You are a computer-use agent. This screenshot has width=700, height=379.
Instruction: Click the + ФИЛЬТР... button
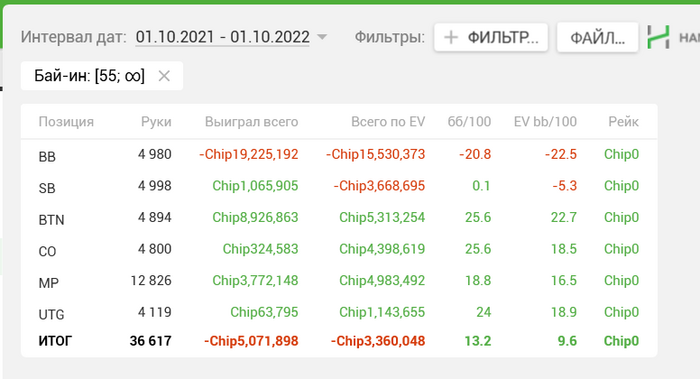click(x=491, y=37)
